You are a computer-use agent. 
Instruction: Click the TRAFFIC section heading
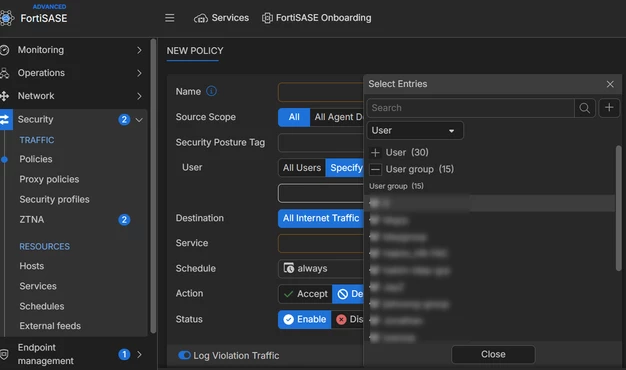37,140
